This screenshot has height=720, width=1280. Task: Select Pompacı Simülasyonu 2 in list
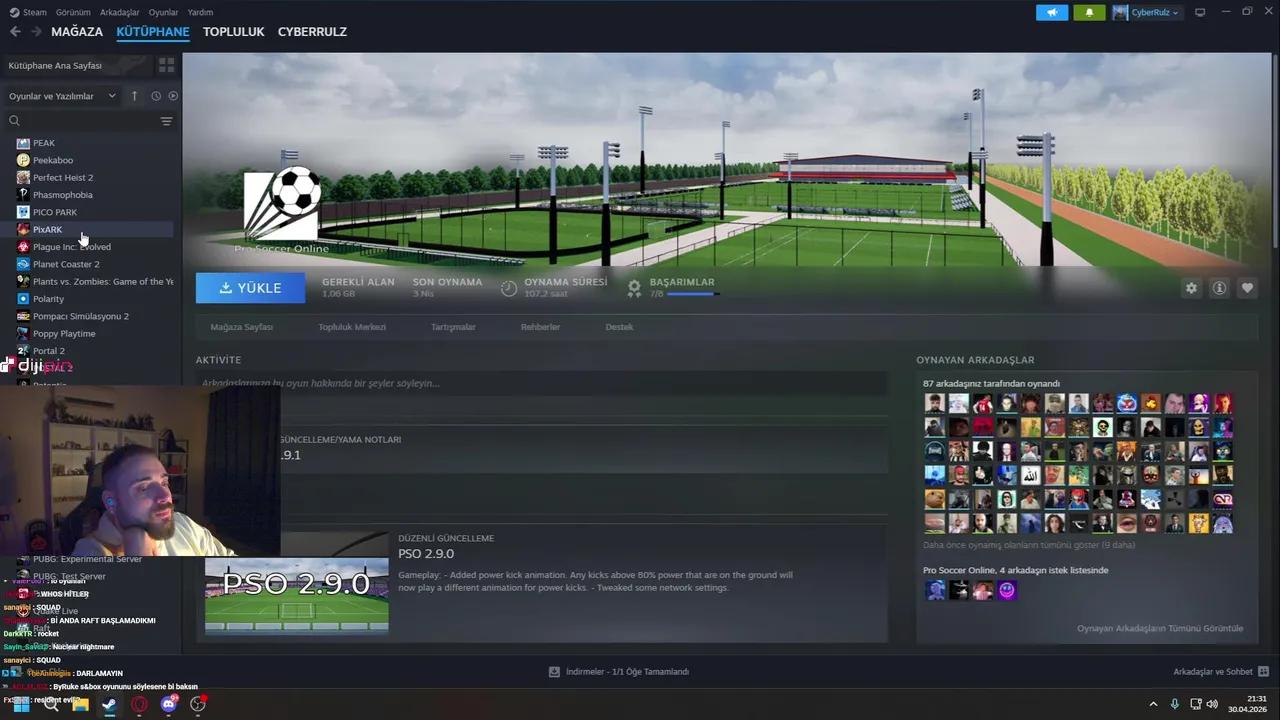81,316
